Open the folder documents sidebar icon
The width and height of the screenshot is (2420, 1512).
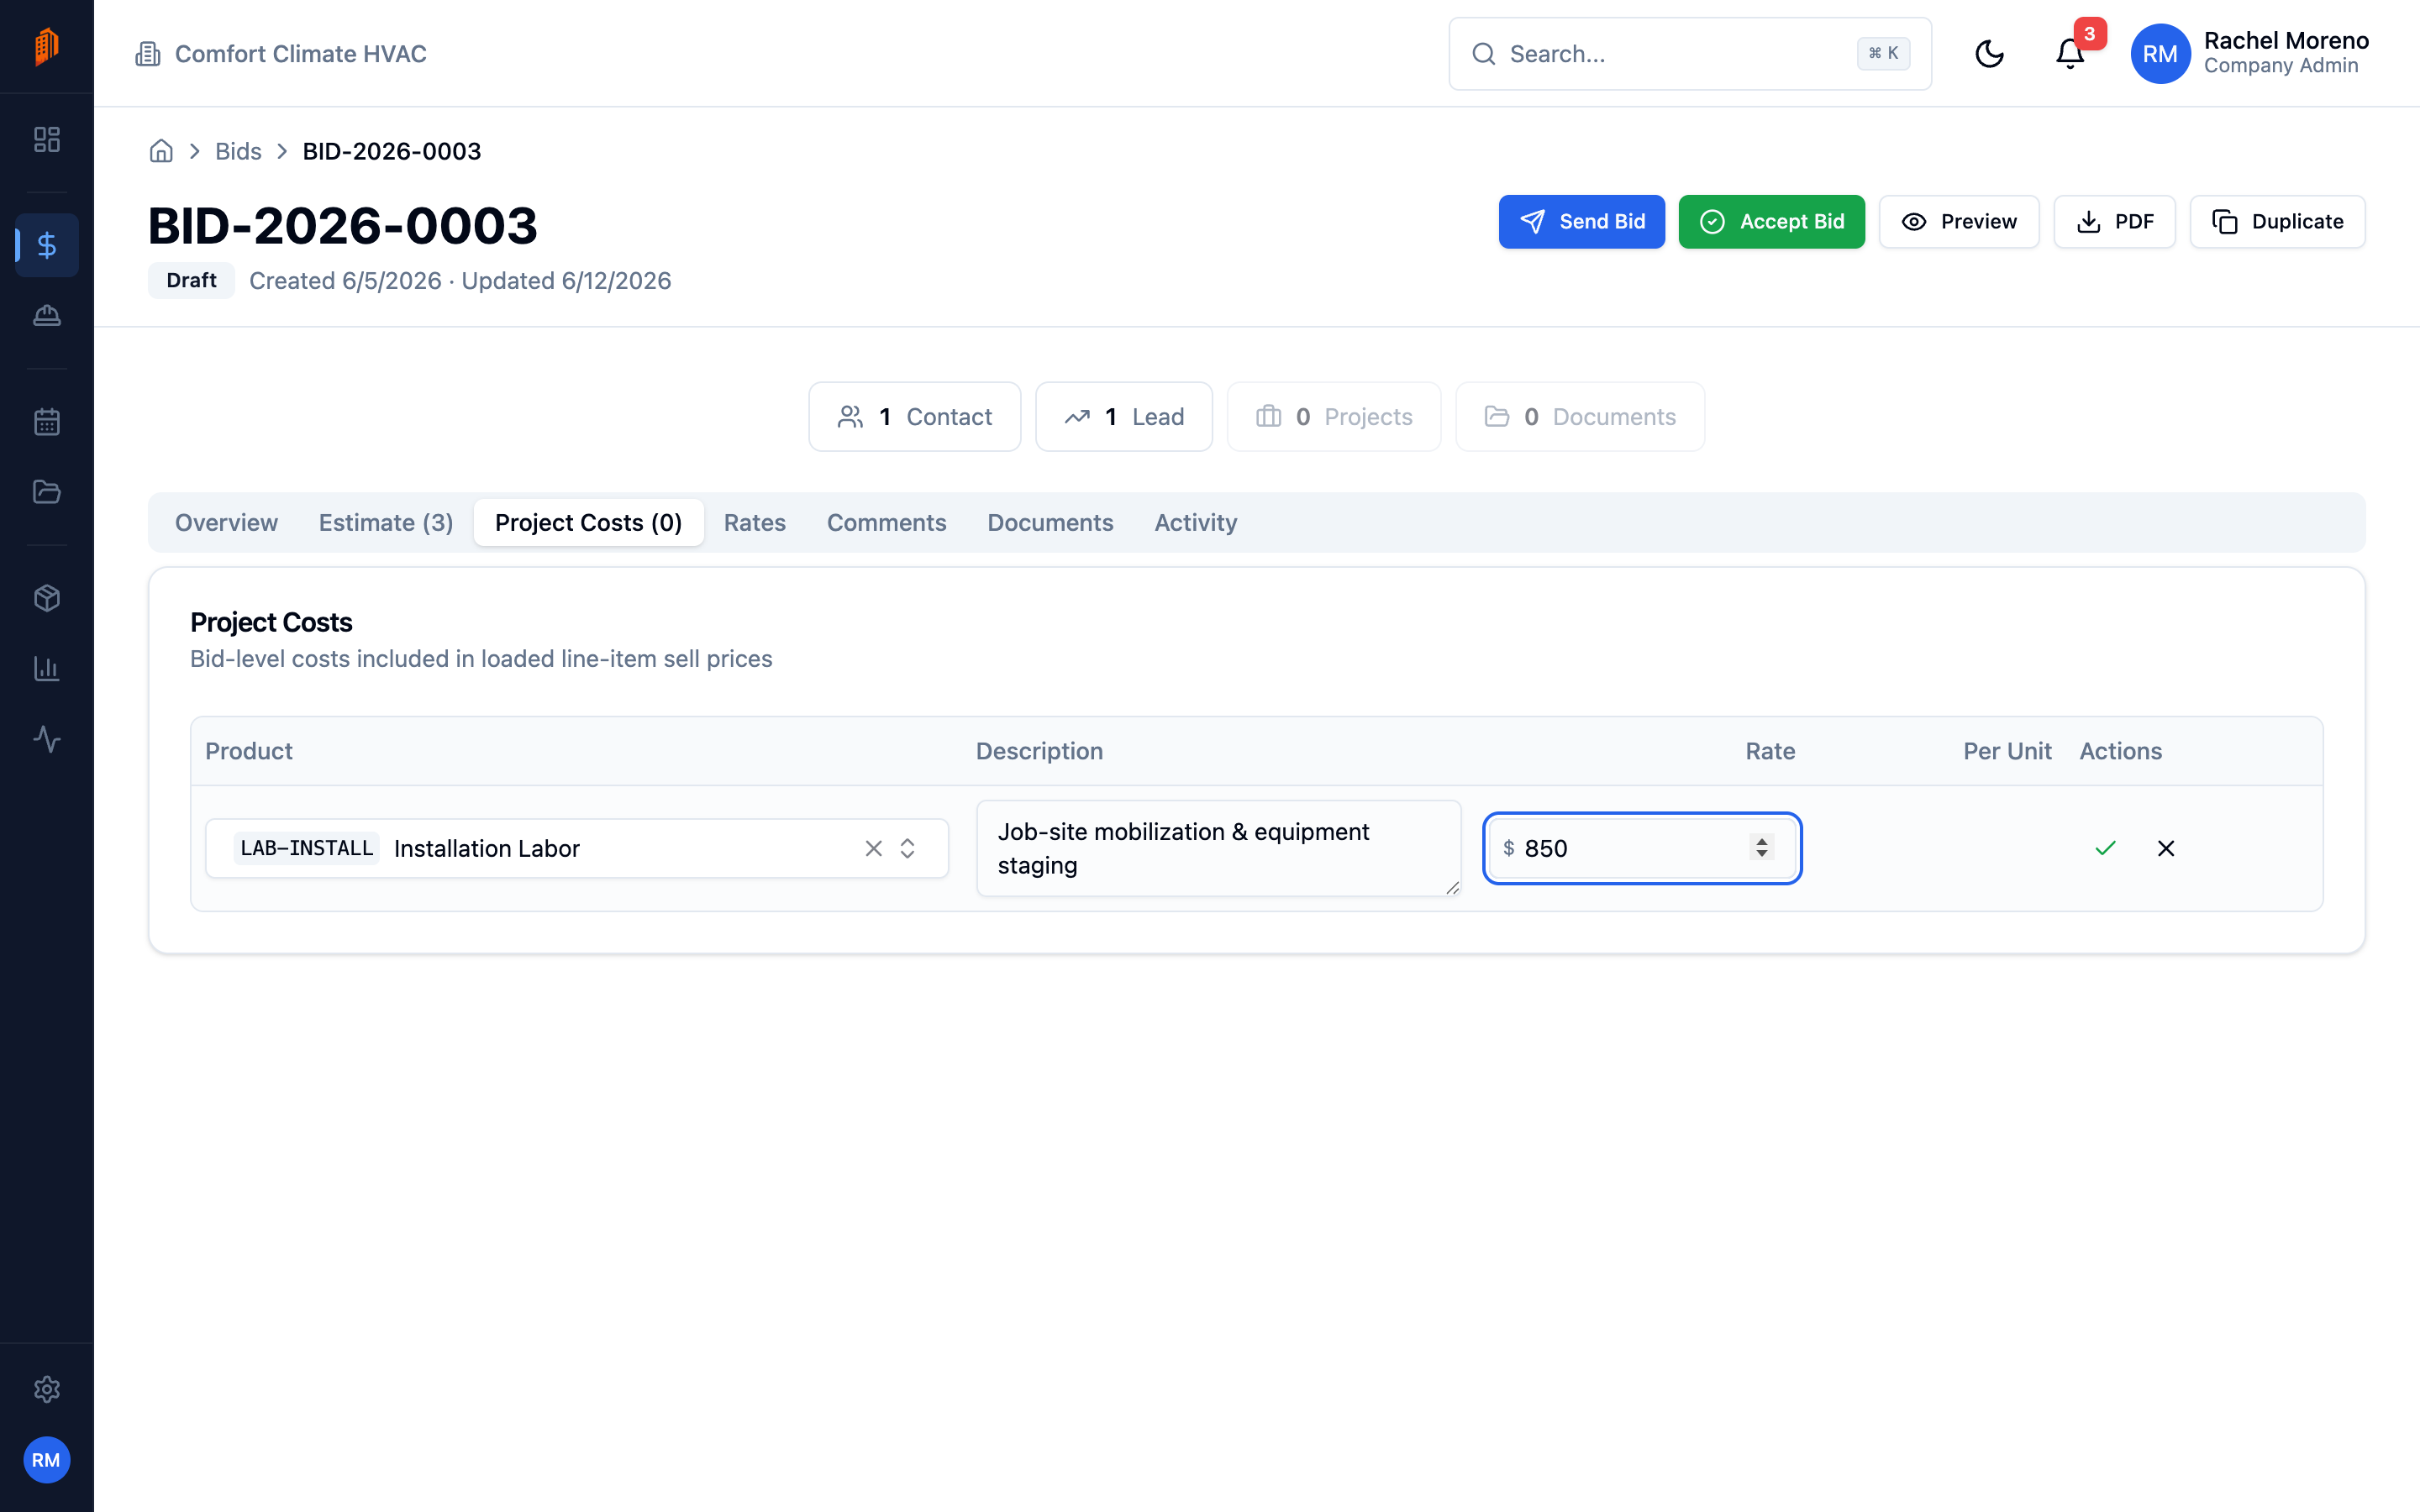(x=47, y=492)
